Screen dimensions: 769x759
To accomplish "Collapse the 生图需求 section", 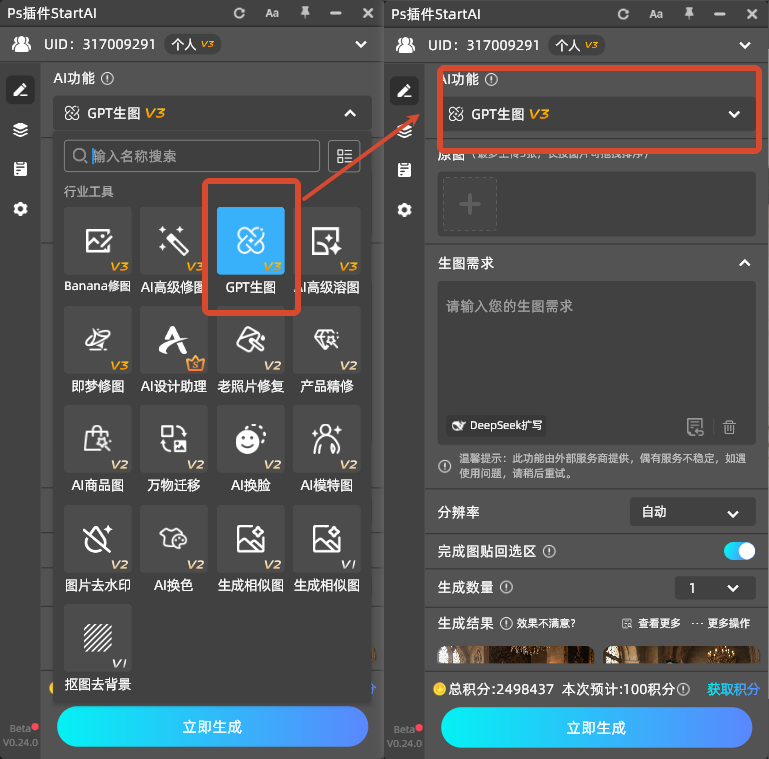I will click(x=744, y=263).
